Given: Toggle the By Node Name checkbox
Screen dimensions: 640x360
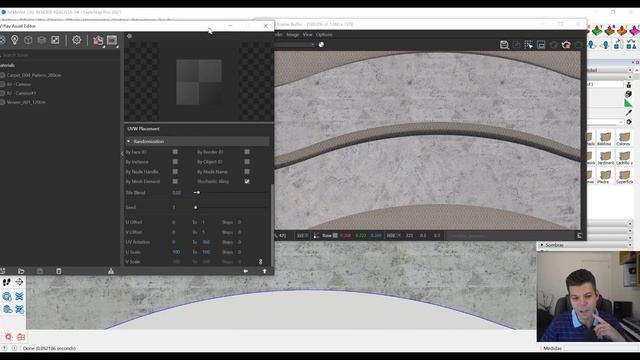Looking at the screenshot, I should [247, 171].
